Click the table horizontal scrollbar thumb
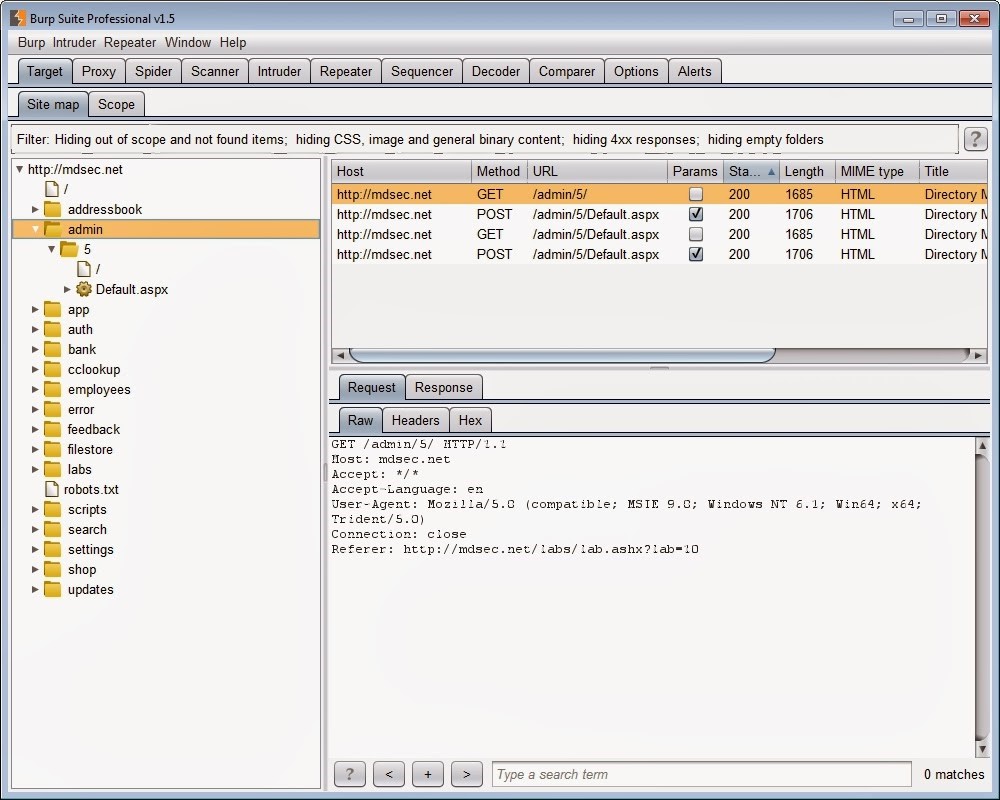Viewport: 1000px width, 800px height. click(562, 355)
